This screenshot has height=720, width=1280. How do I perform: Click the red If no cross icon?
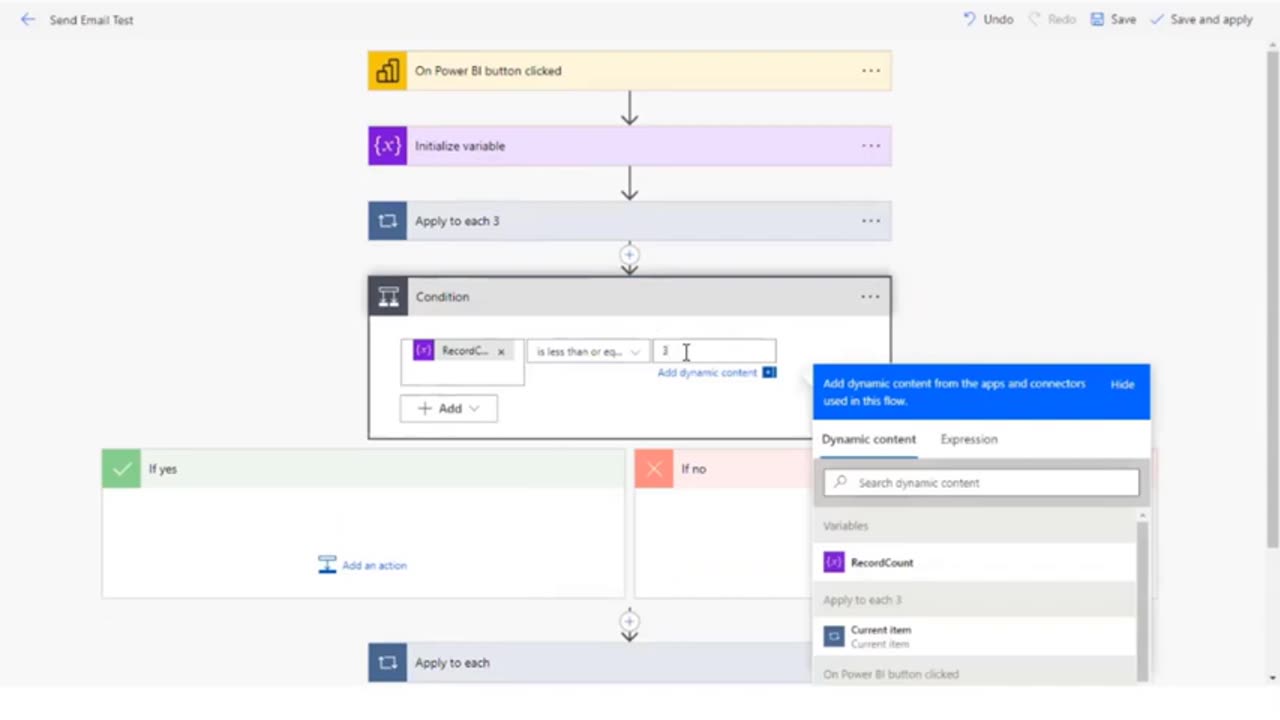tap(654, 469)
